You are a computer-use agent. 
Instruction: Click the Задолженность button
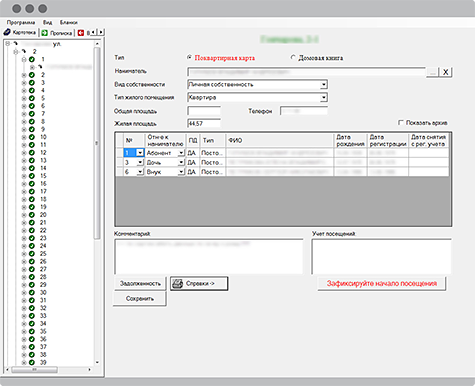[140, 283]
